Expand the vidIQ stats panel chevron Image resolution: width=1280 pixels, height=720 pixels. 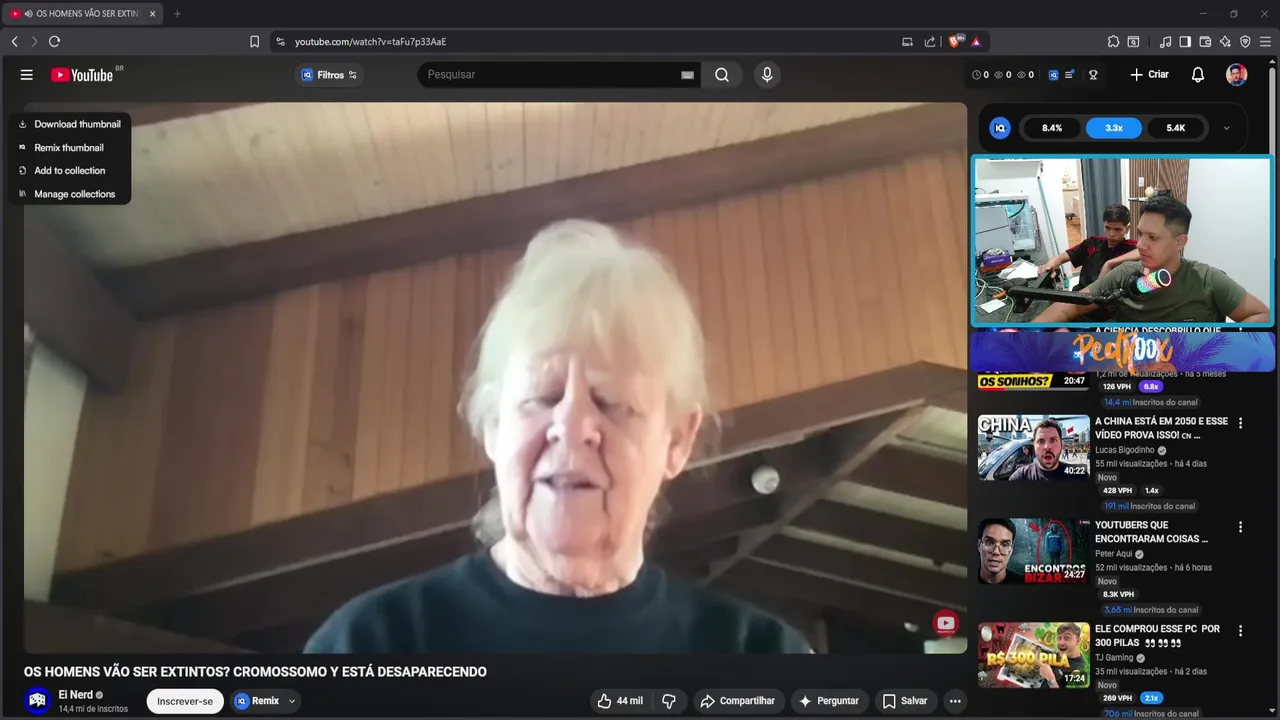coord(1227,128)
